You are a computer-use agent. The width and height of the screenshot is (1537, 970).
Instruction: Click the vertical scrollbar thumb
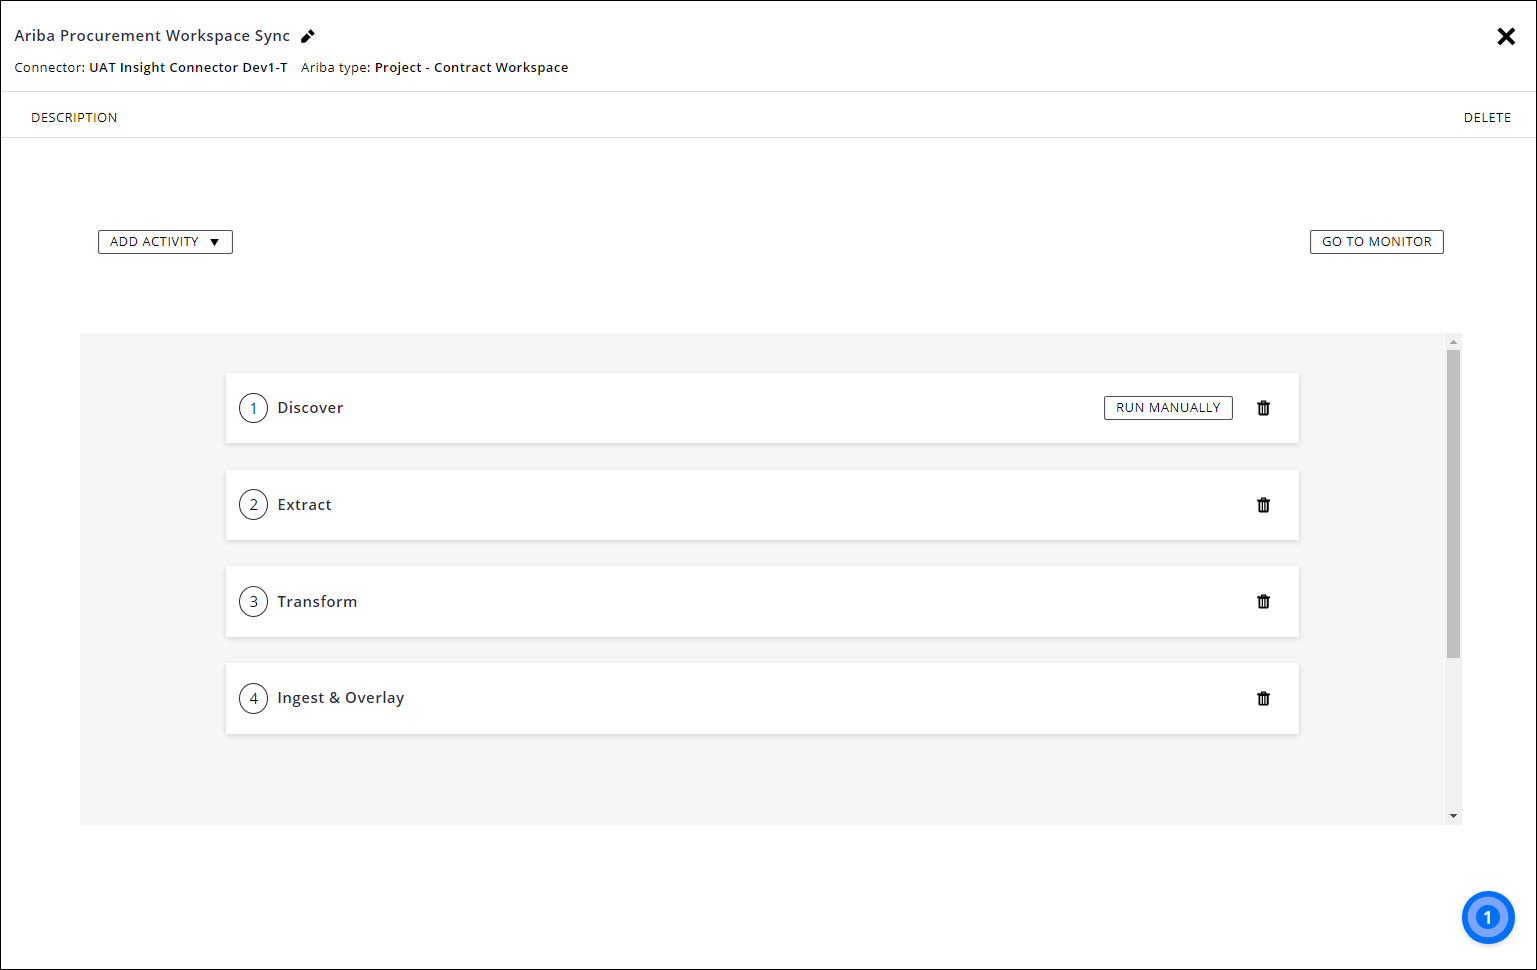tap(1452, 500)
